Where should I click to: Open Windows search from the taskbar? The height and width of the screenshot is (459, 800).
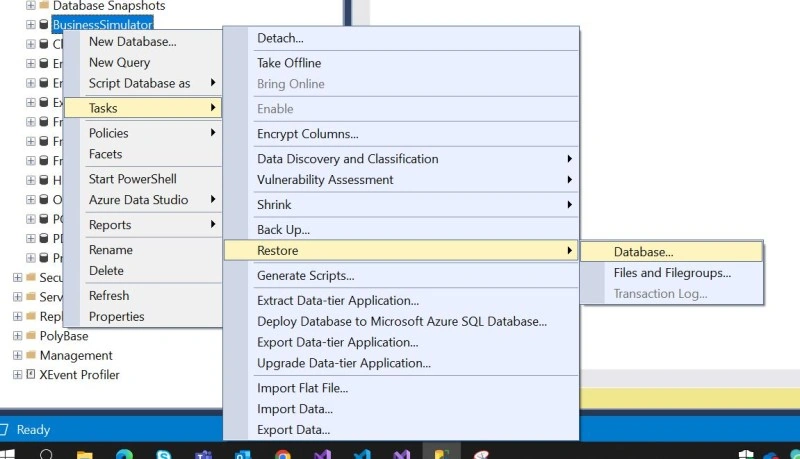pos(46,453)
